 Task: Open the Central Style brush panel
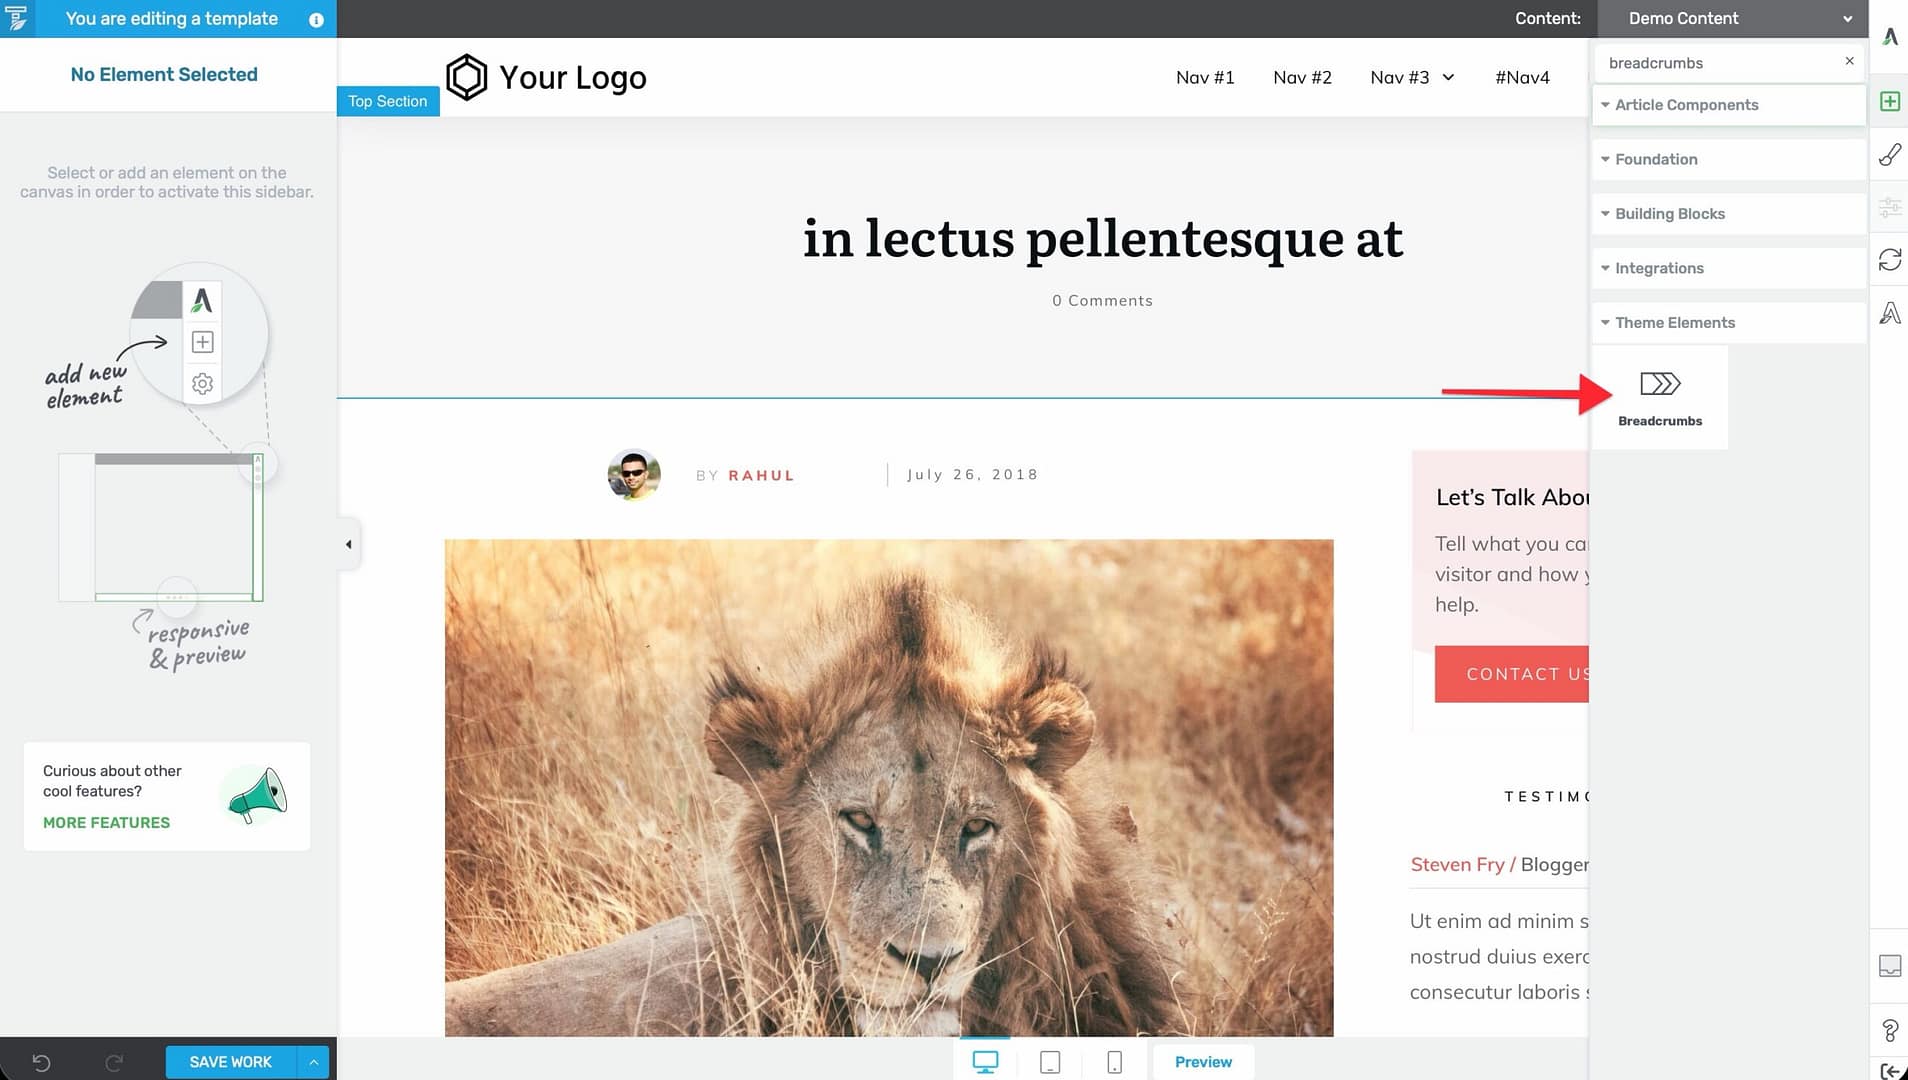tap(1889, 154)
